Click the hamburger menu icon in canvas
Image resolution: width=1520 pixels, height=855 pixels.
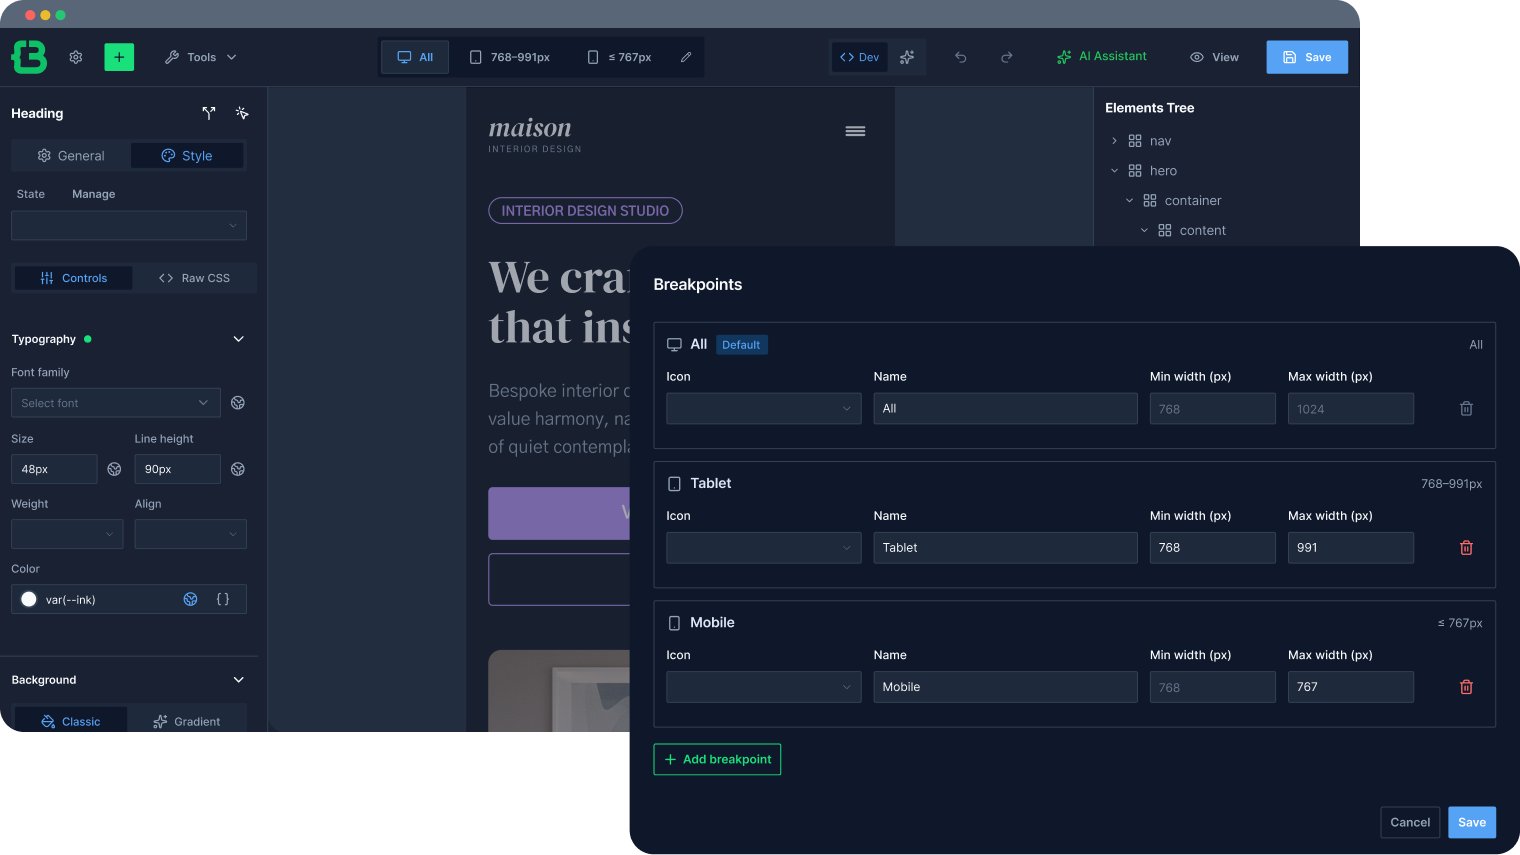855,131
